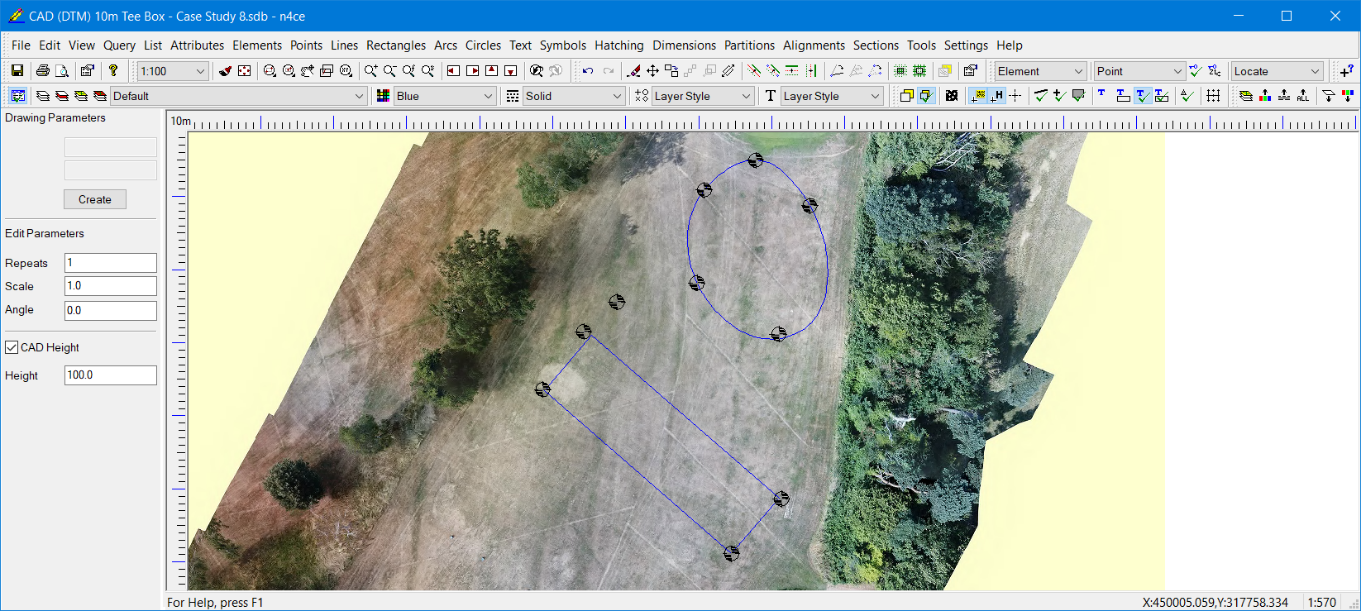This screenshot has height=611, width=1361.
Task: Click the 'Drawing Parameters' heading
Action: pyautogui.click(x=55, y=118)
